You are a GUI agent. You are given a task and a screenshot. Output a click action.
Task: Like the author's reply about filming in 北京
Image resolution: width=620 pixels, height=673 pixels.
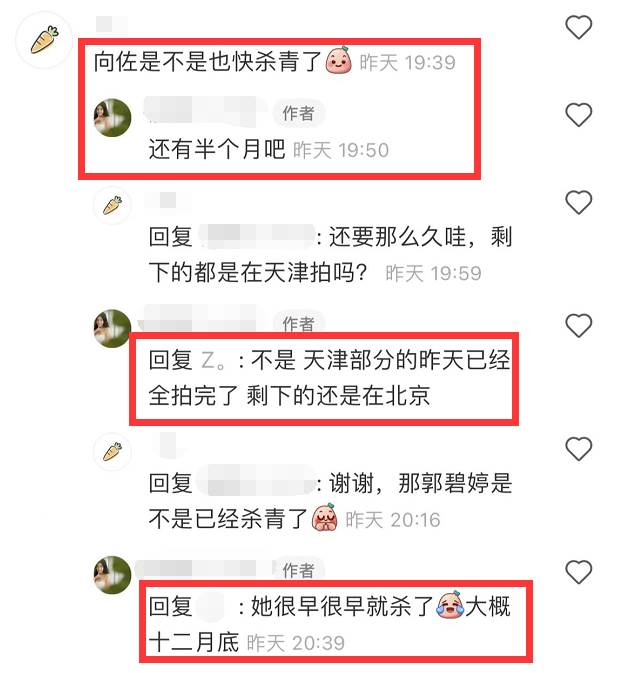point(578,325)
